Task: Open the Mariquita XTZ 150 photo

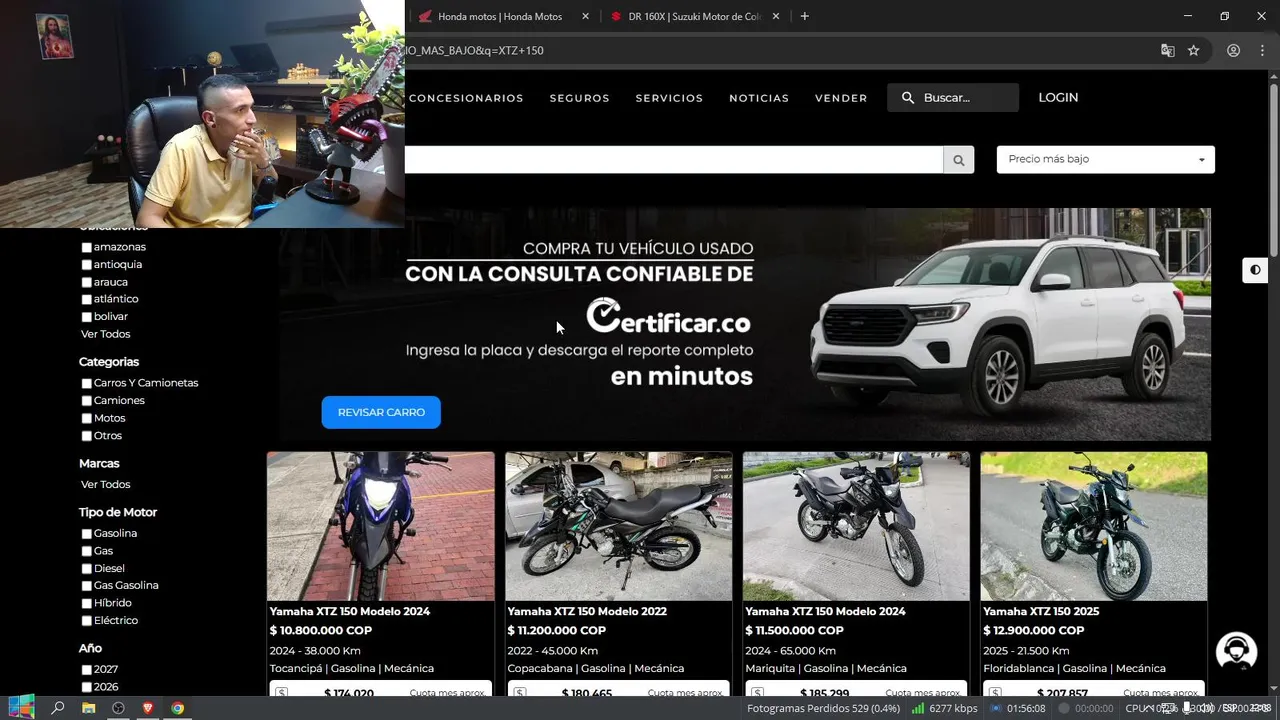Action: point(856,526)
